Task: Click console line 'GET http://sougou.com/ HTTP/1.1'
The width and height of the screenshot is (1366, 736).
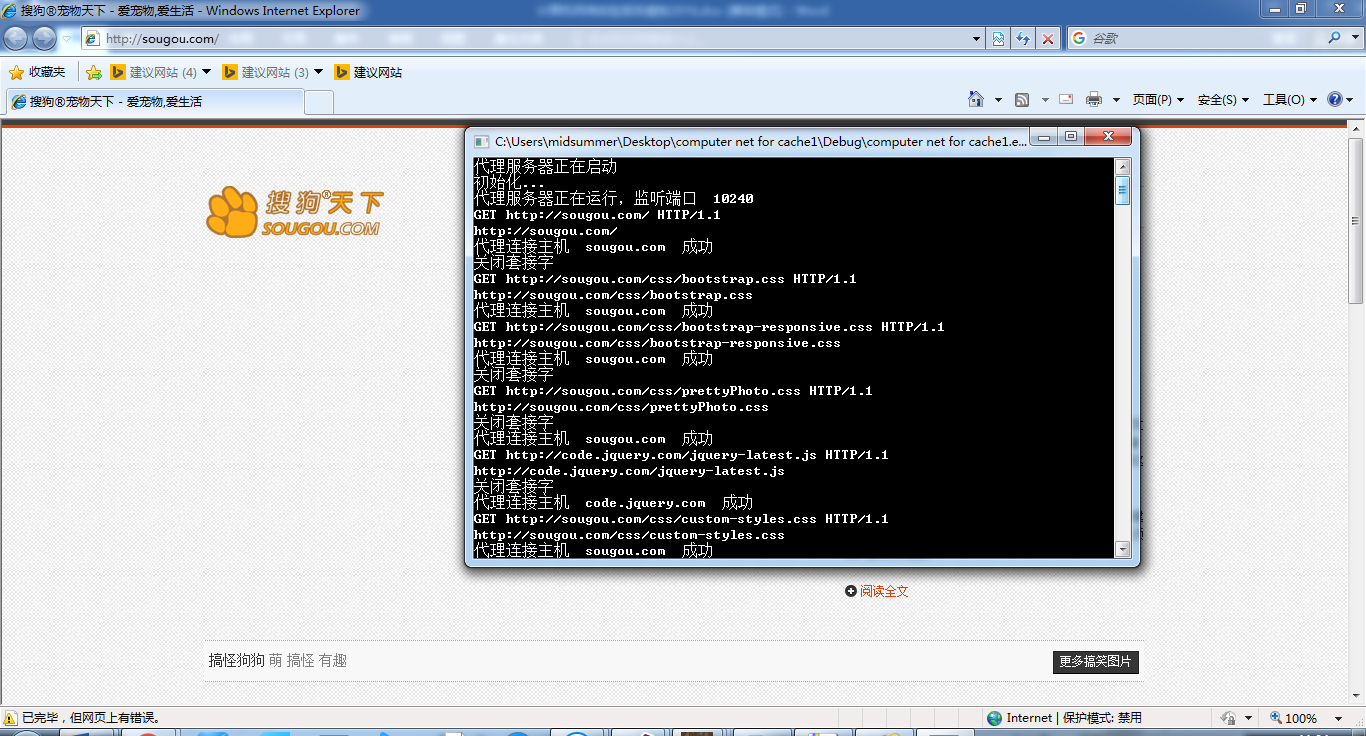Action: point(597,215)
